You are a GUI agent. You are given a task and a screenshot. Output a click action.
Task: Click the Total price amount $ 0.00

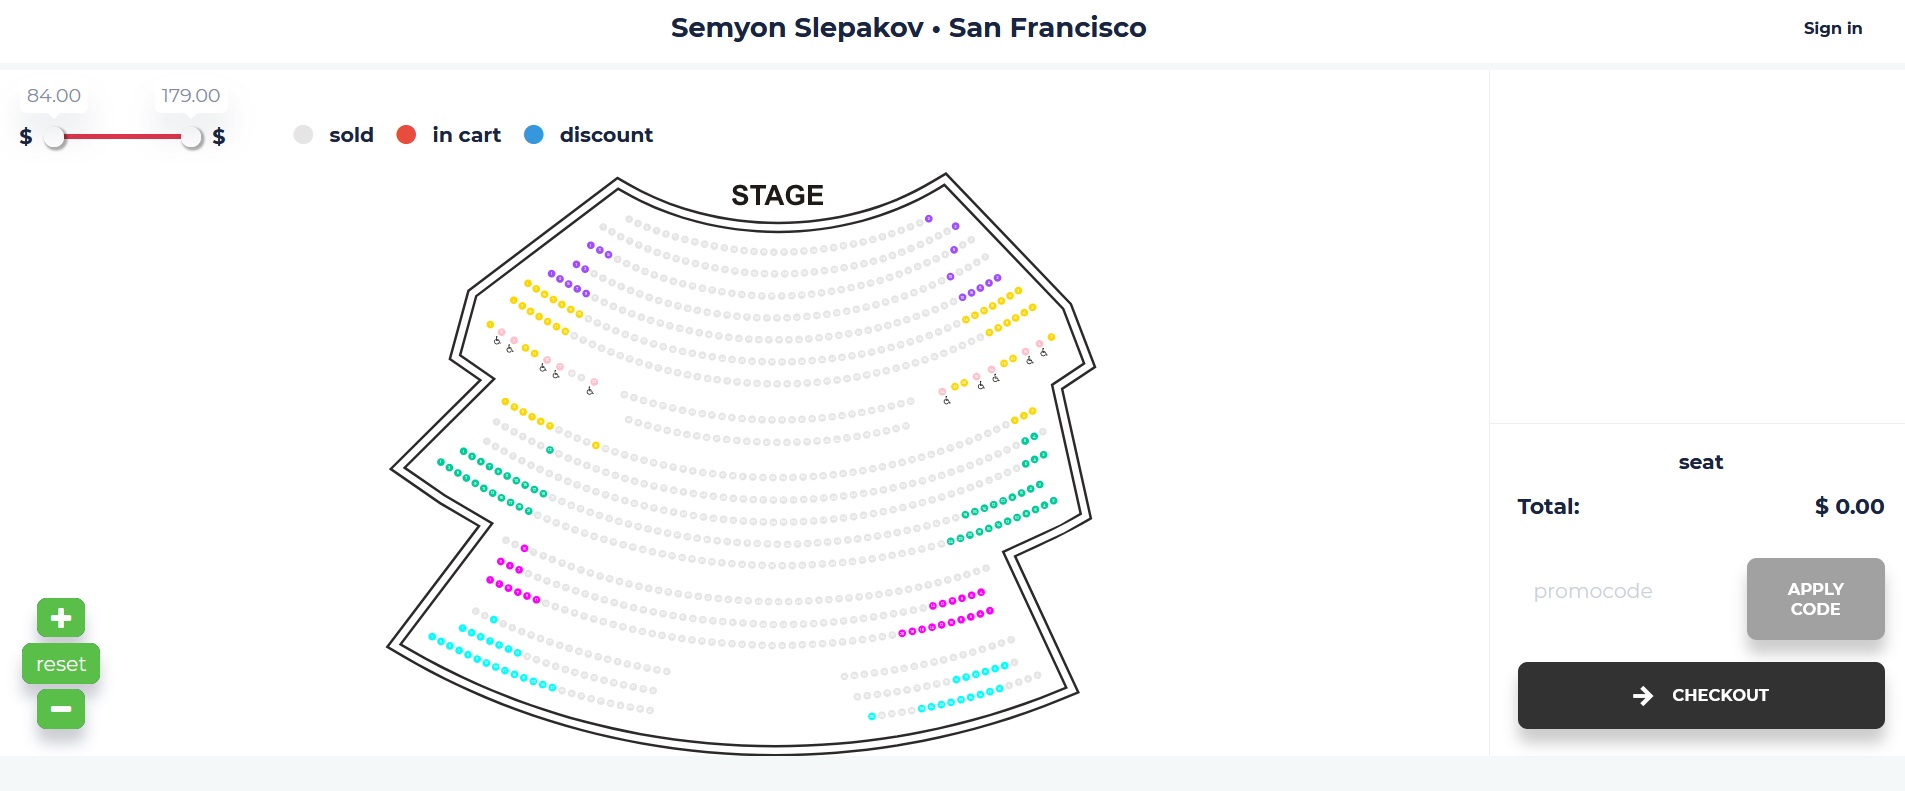point(1849,506)
